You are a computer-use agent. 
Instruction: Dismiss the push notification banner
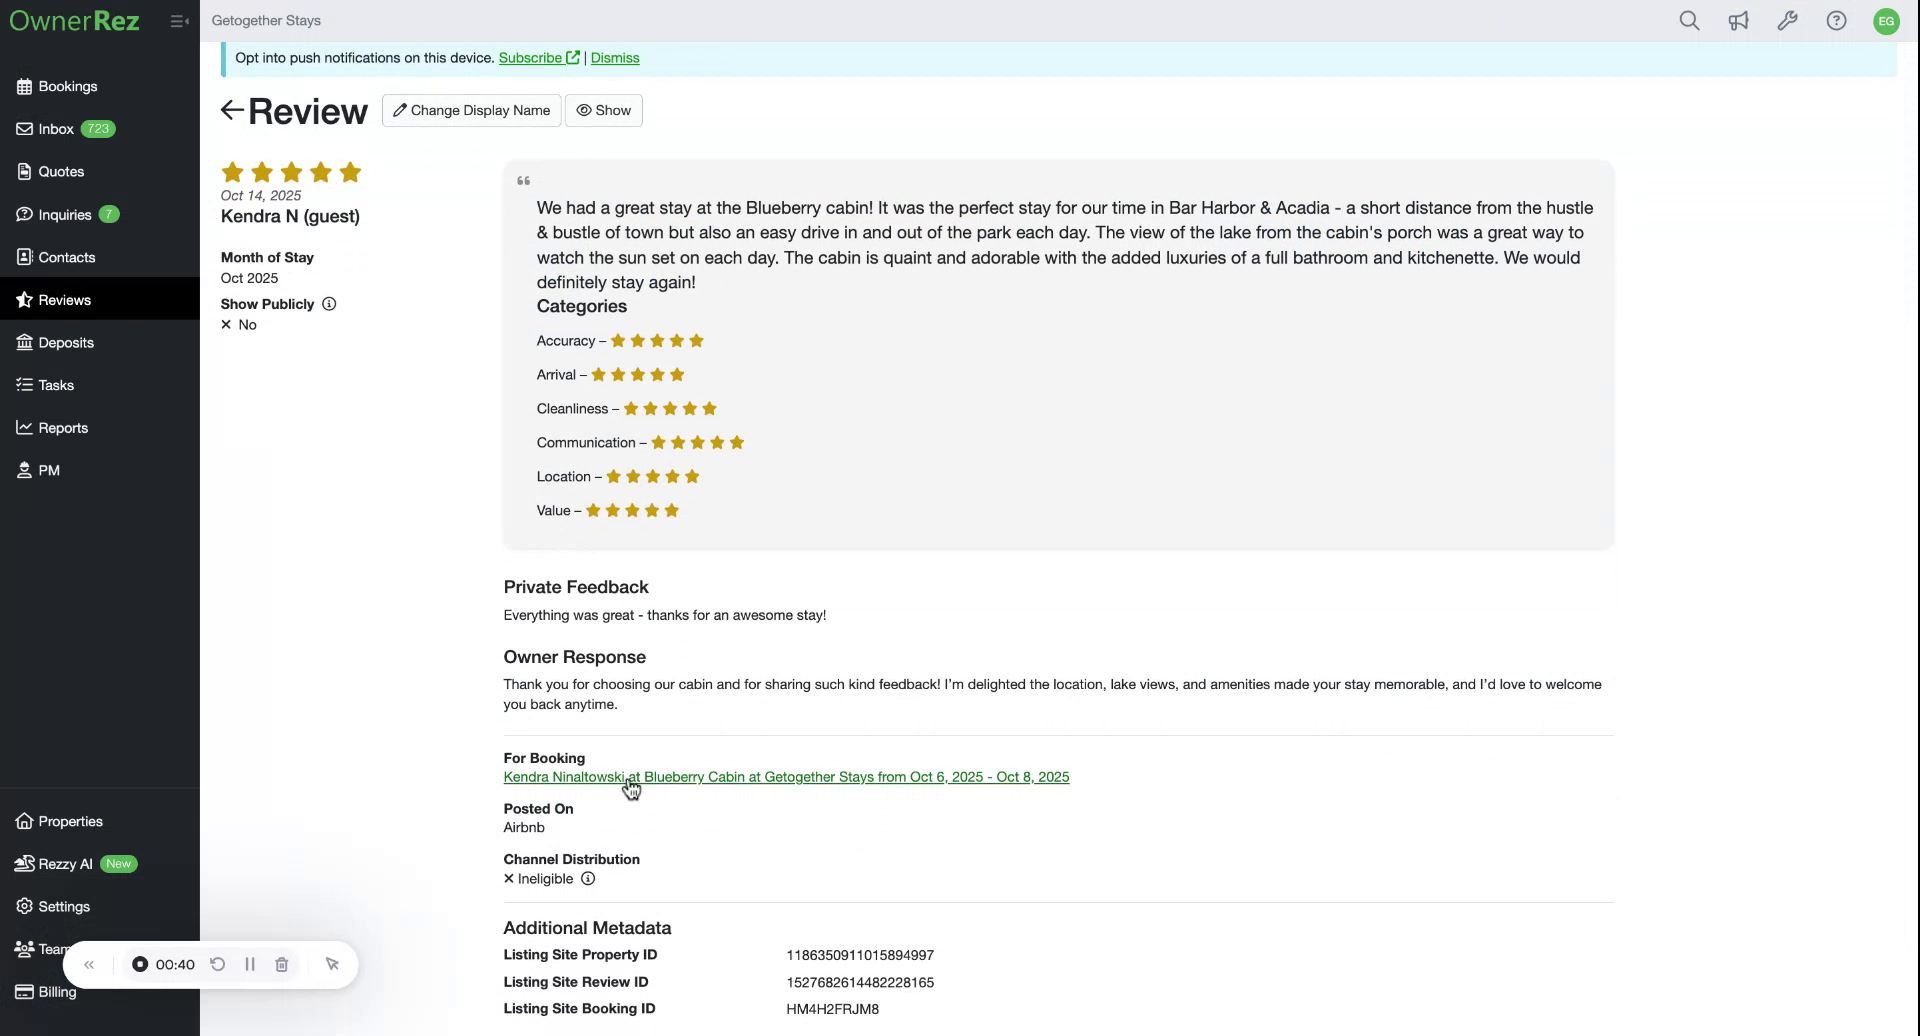tap(615, 58)
